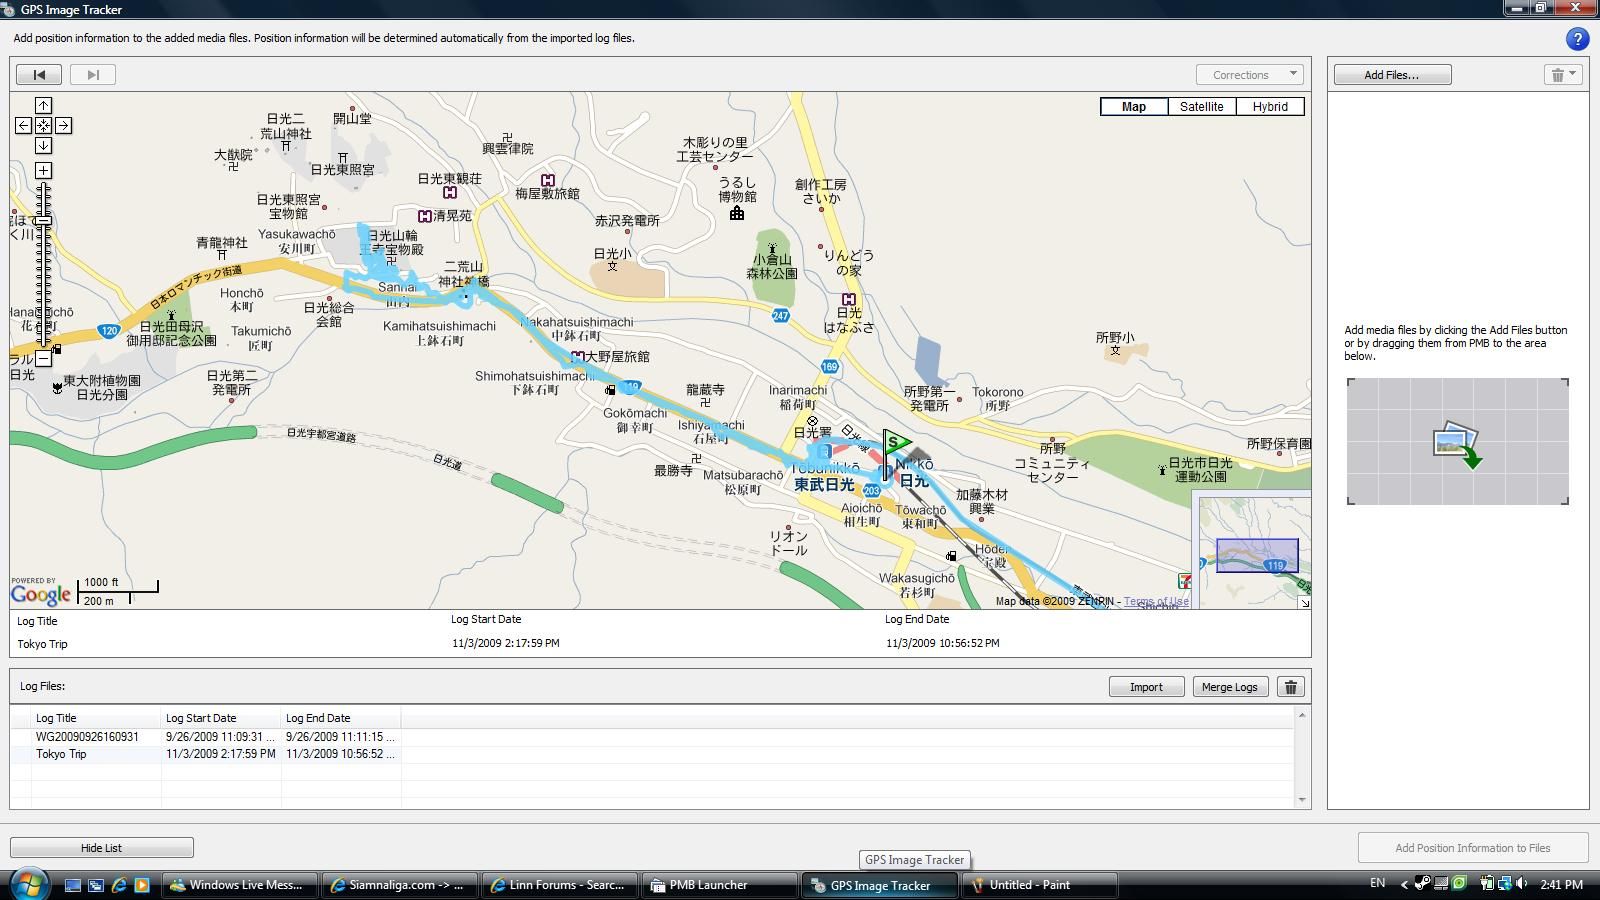Pan the map up with arrow

click(x=43, y=105)
